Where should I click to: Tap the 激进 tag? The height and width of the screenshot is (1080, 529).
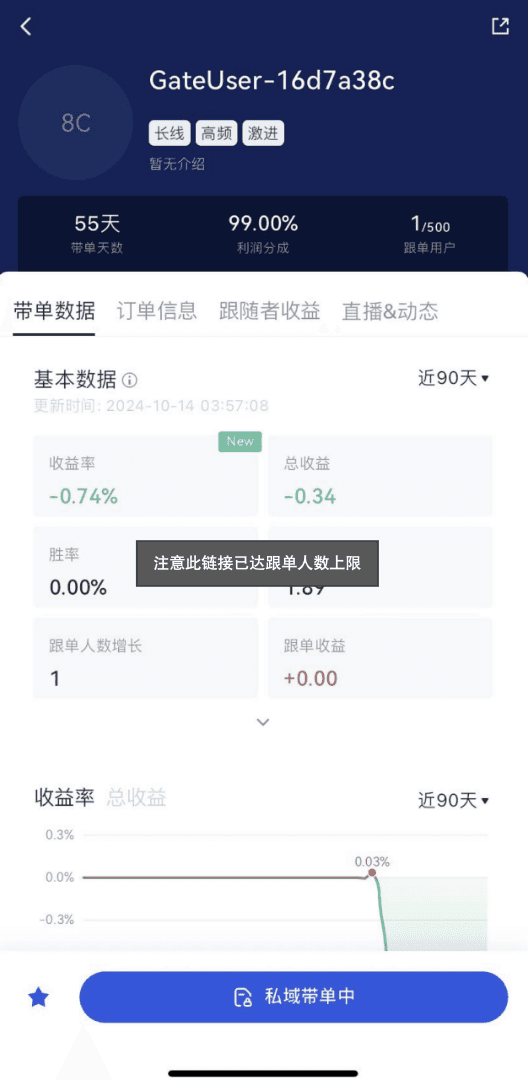263,134
